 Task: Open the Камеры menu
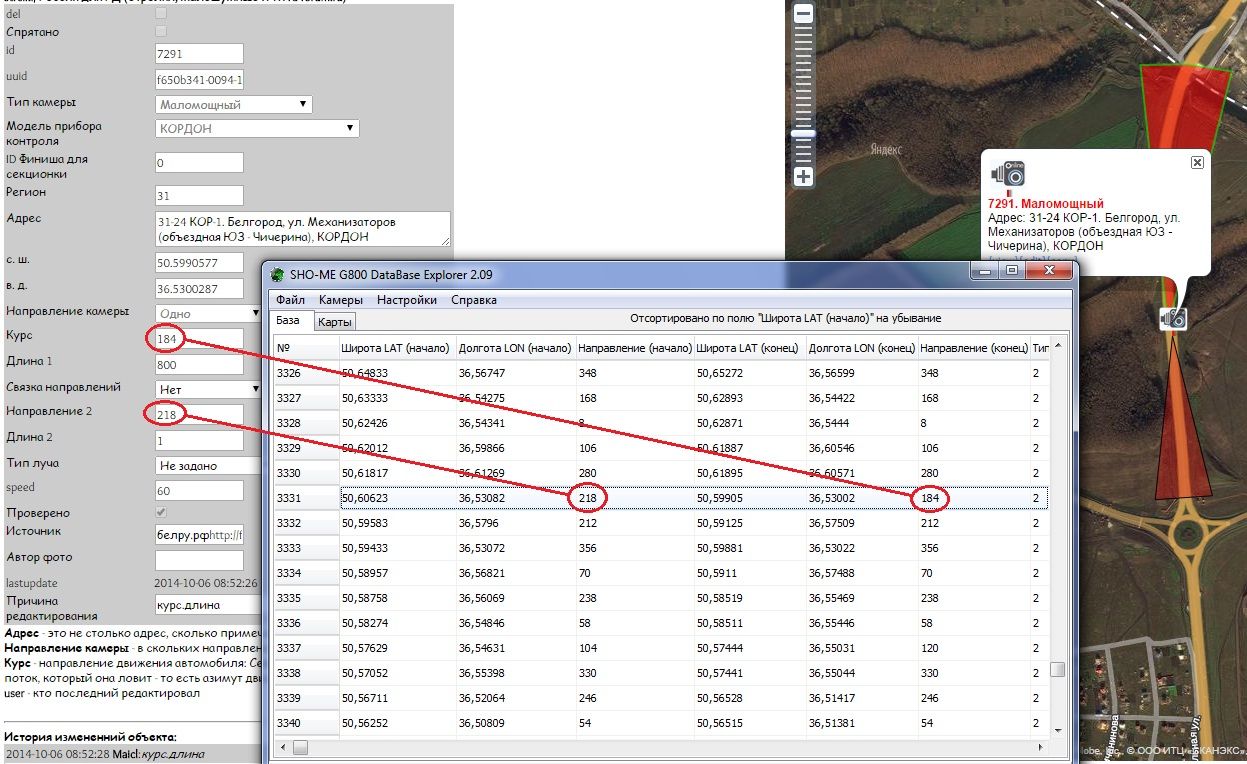click(x=340, y=300)
